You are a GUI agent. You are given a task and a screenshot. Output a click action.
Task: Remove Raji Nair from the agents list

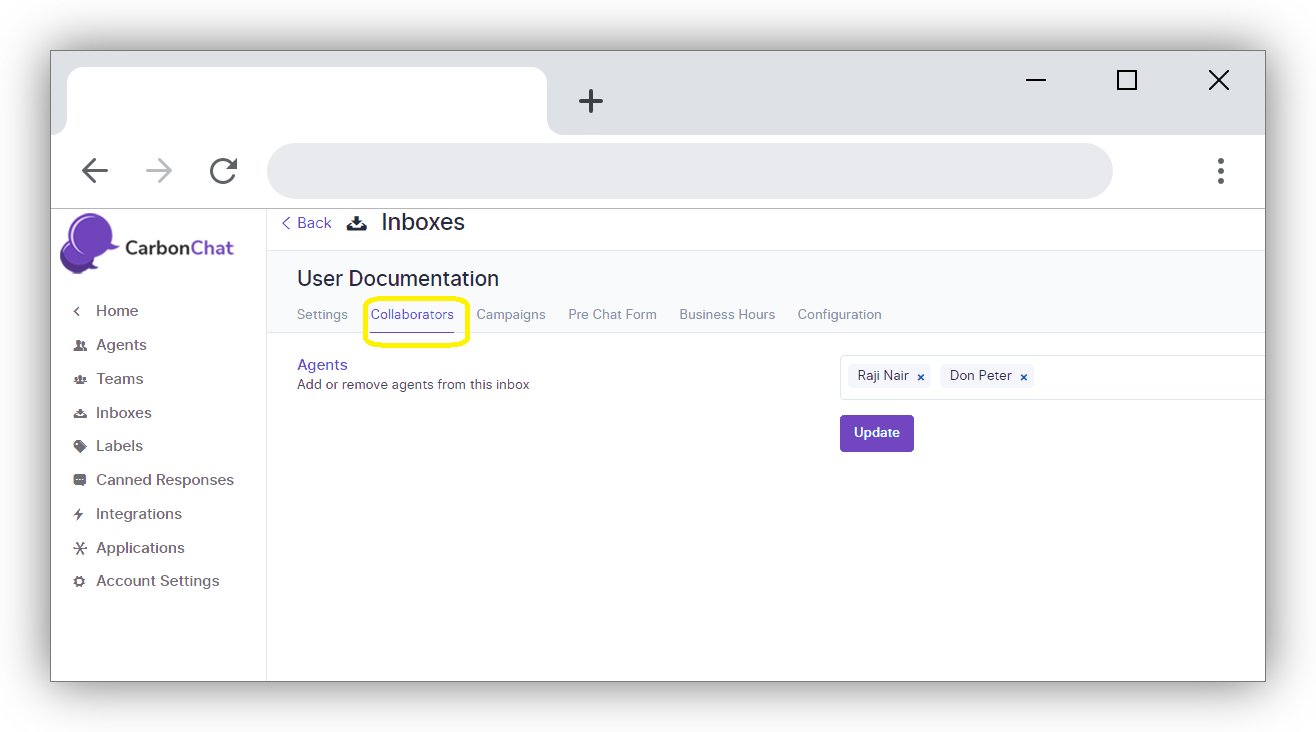(920, 377)
